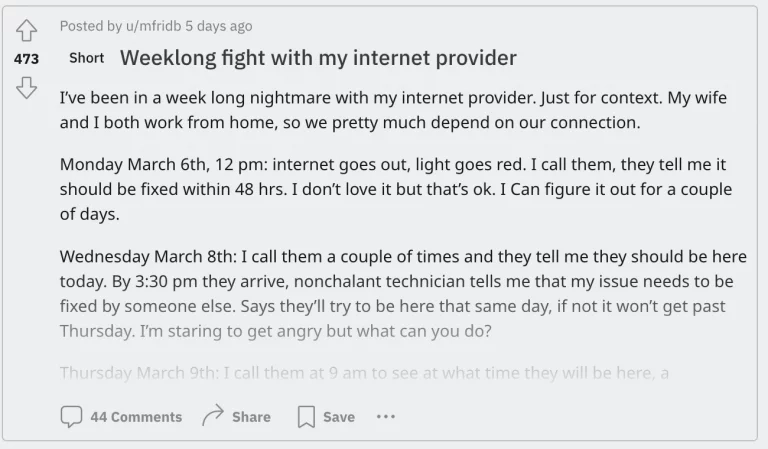Upvote the internet provider post

(x=26, y=30)
